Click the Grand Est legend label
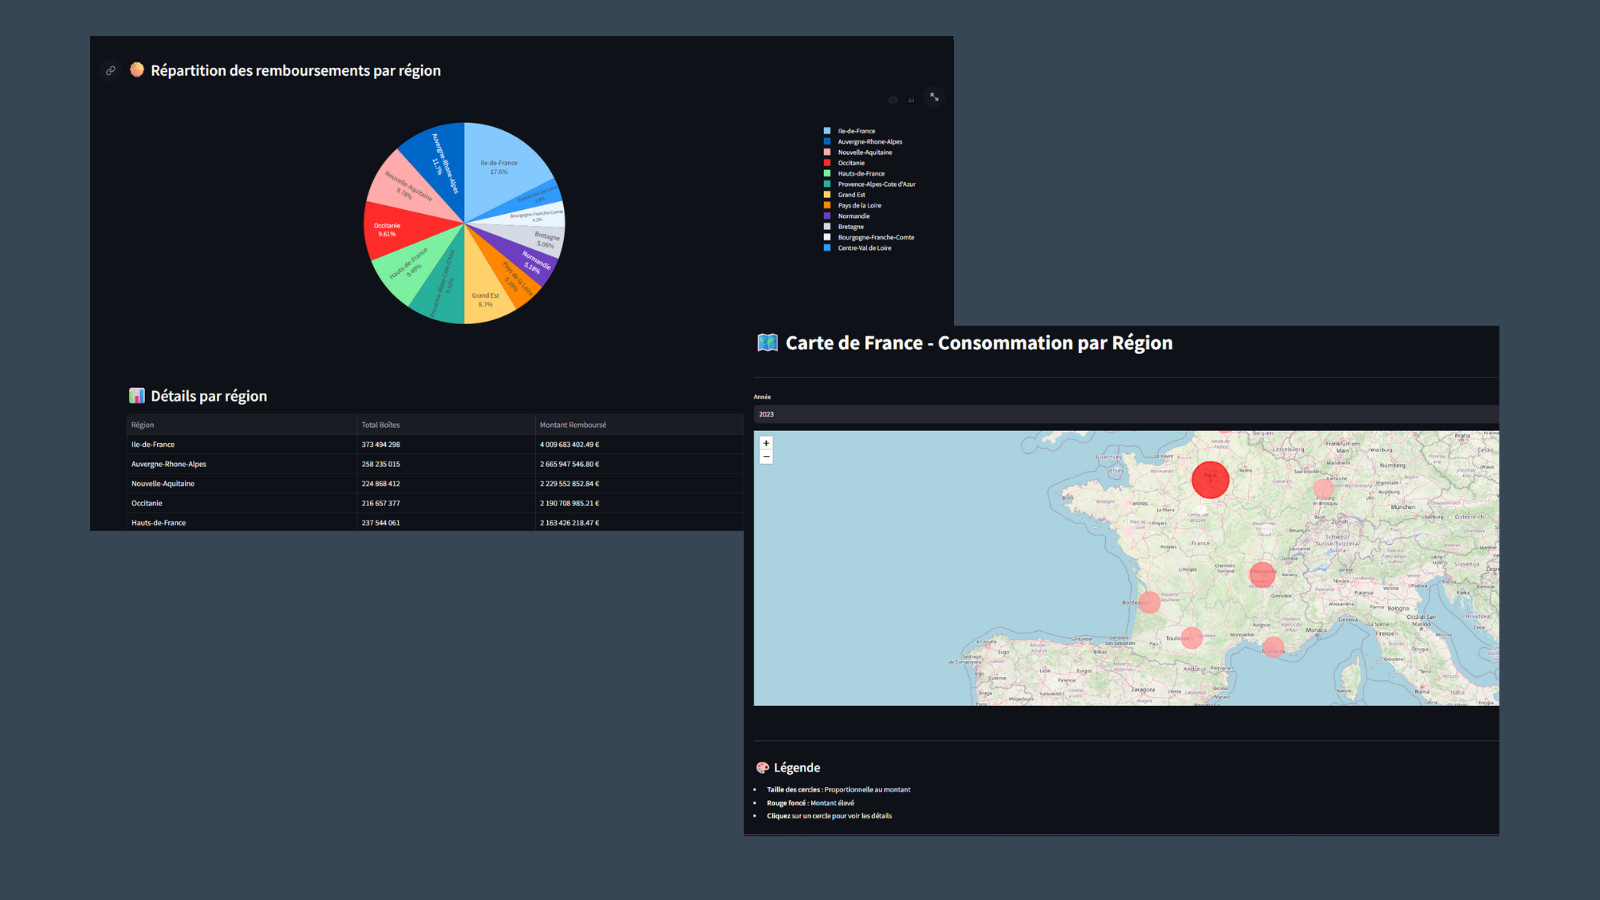The image size is (1600, 900). (x=851, y=195)
